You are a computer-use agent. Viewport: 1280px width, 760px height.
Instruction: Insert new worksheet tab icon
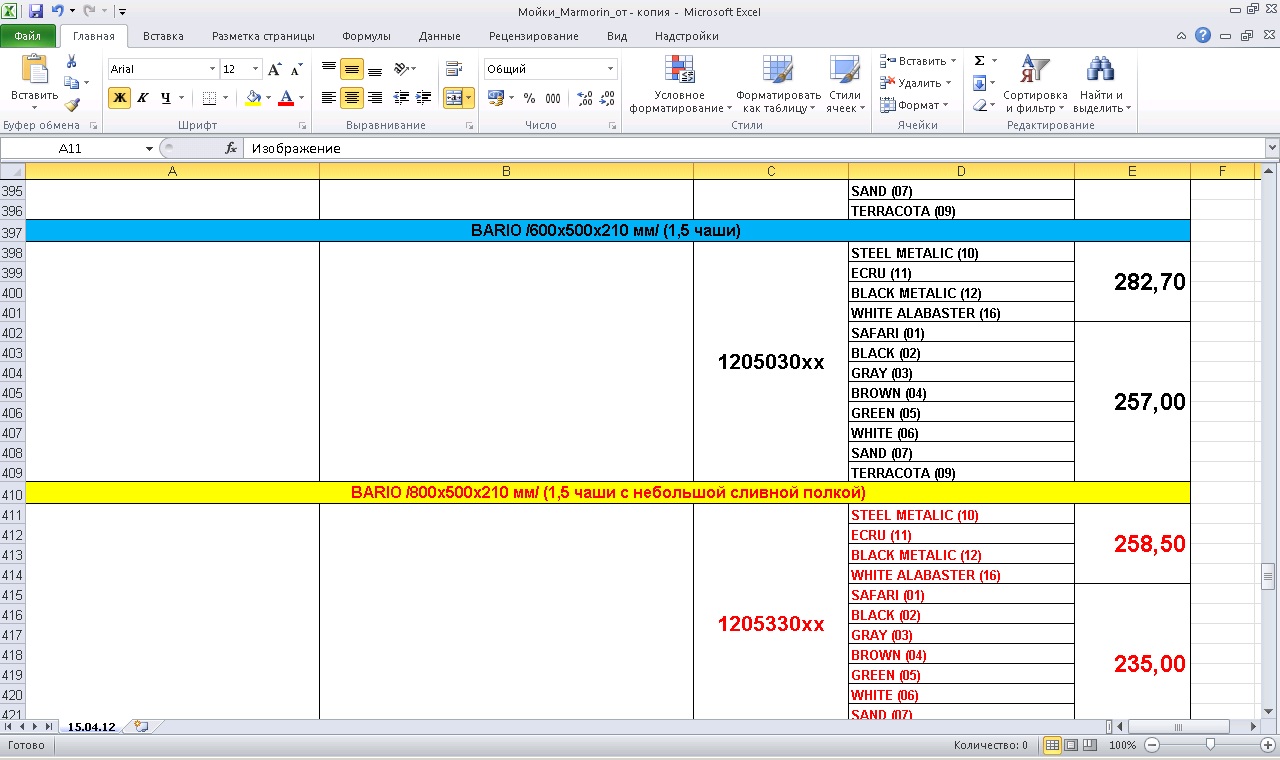pos(141,727)
